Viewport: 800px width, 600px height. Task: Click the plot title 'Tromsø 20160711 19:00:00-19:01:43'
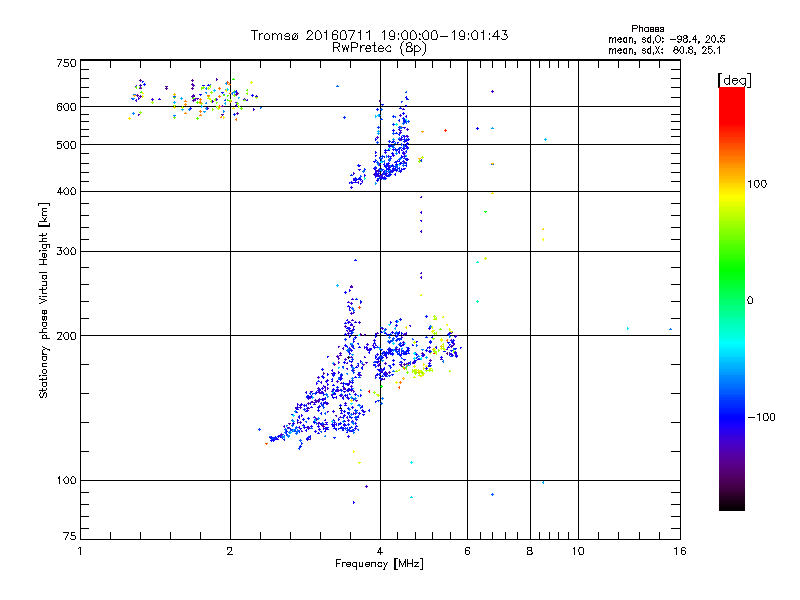[x=379, y=35]
